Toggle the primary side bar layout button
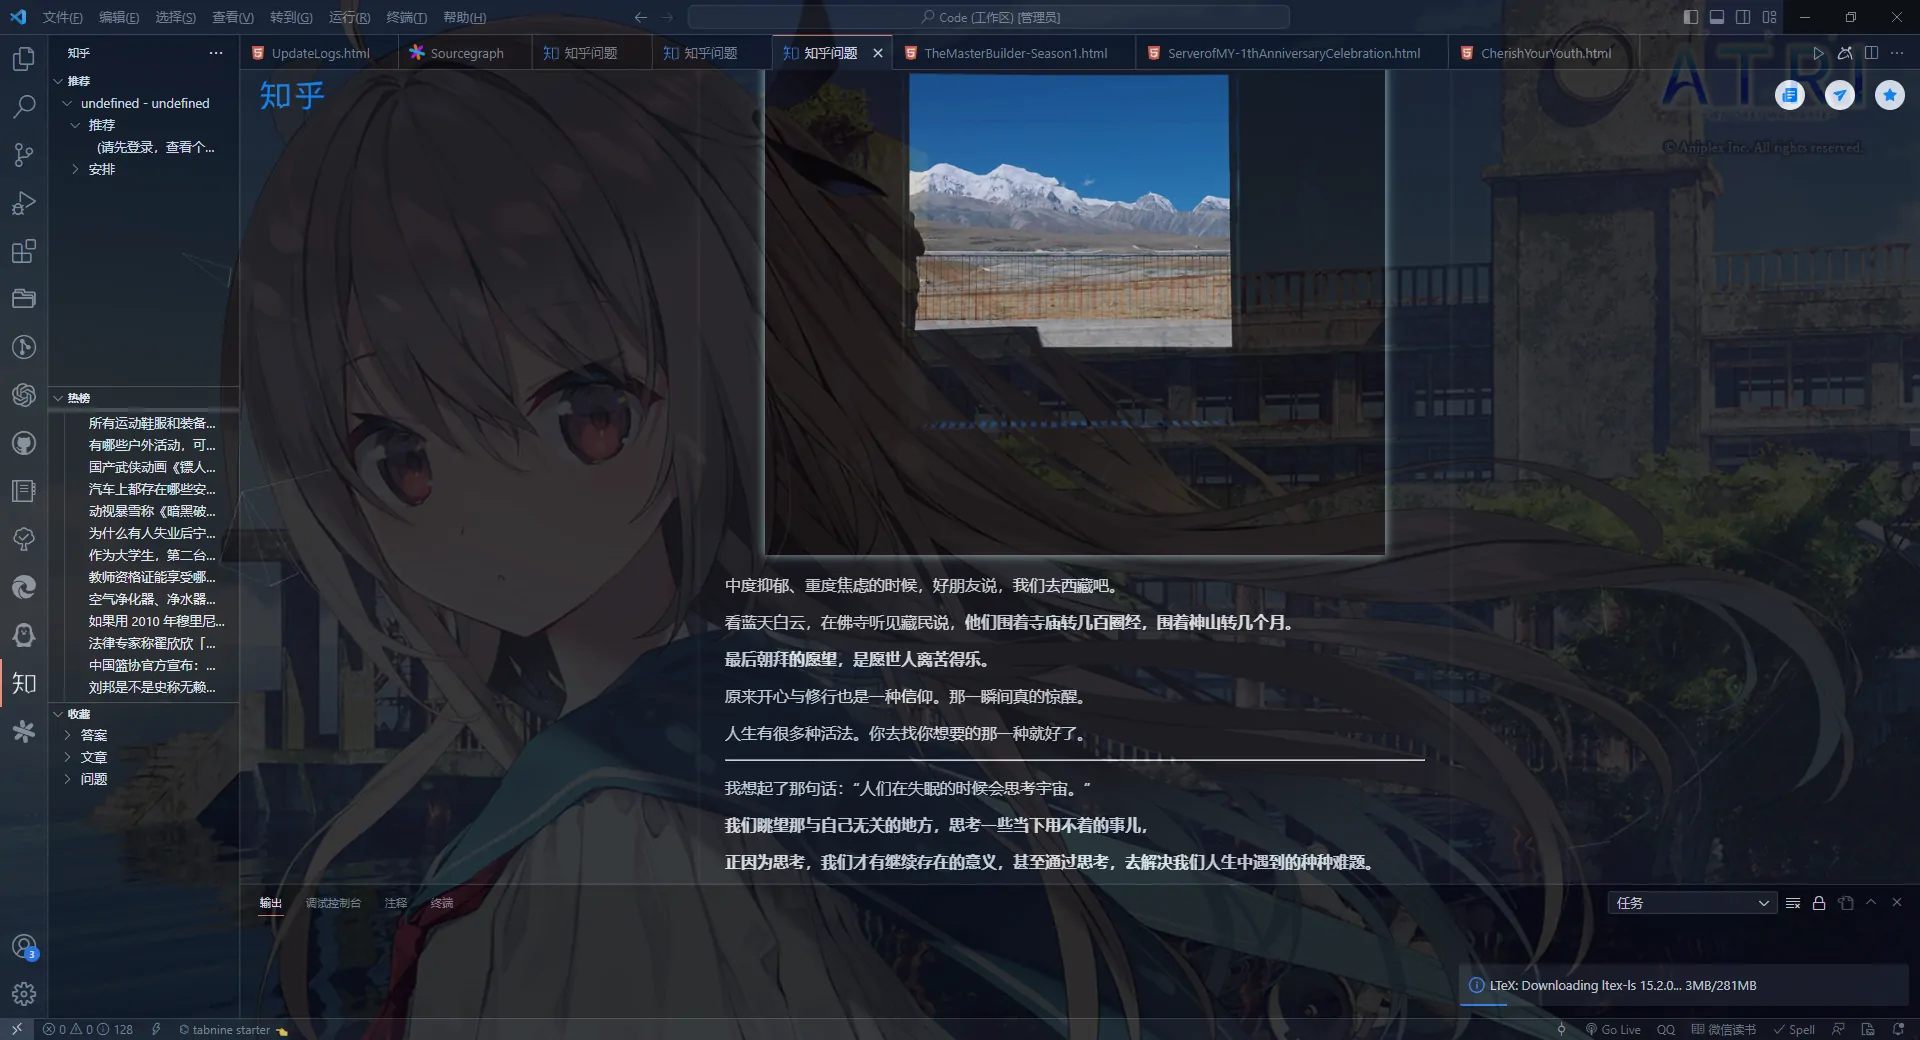Viewport: 1920px width, 1040px height. [x=1690, y=17]
